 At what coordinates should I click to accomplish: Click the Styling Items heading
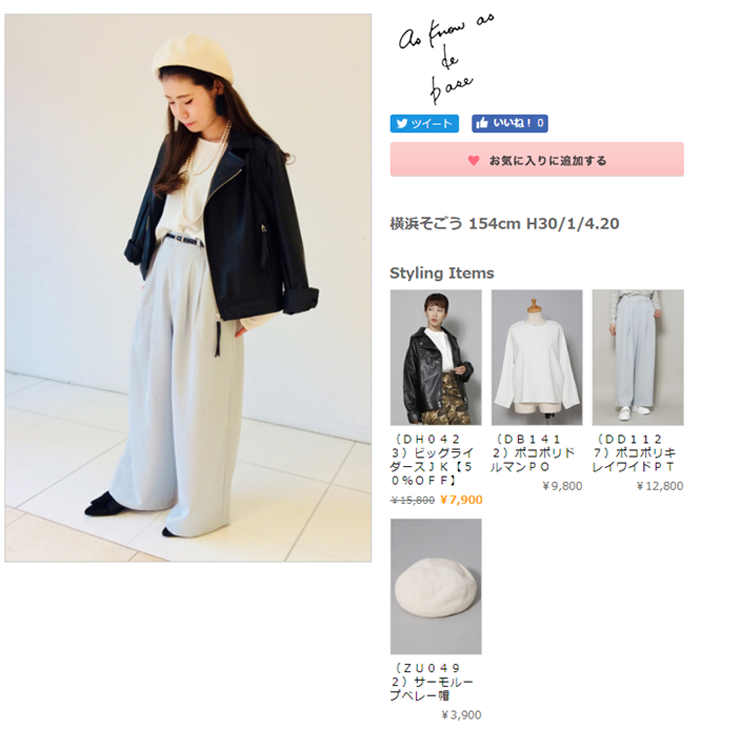click(x=442, y=273)
